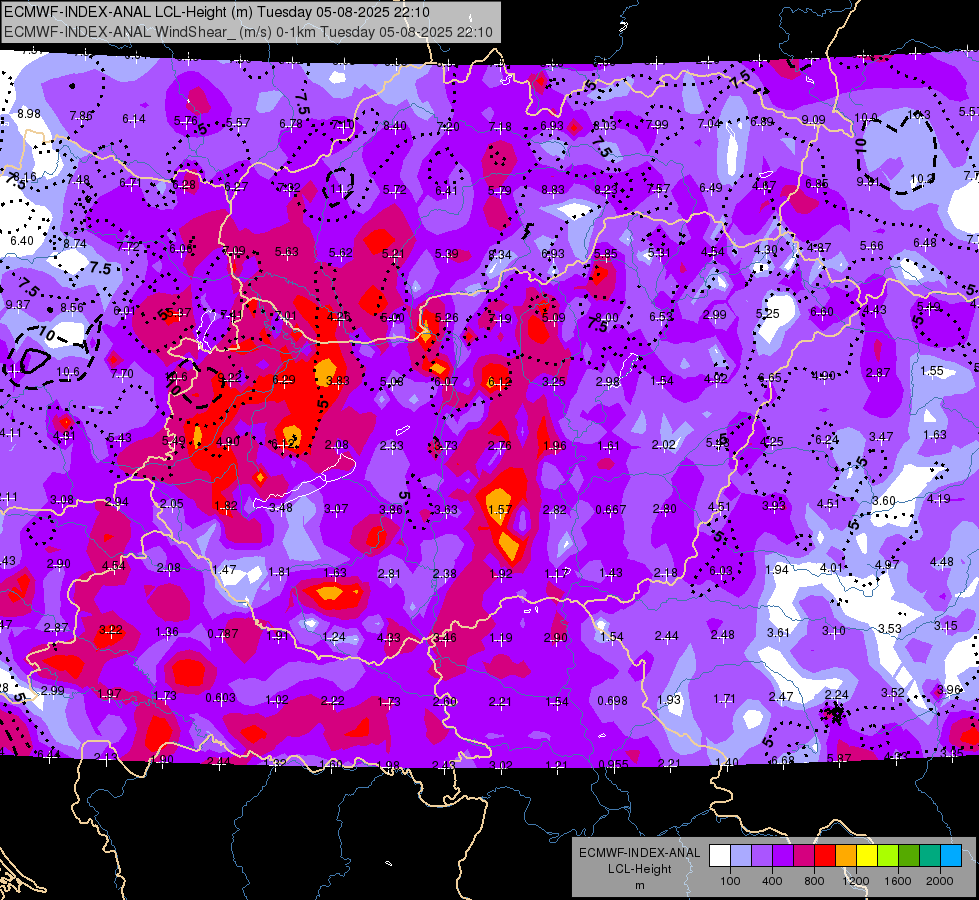Click the grid value 8.40
The image size is (979, 900).
pos(395,126)
